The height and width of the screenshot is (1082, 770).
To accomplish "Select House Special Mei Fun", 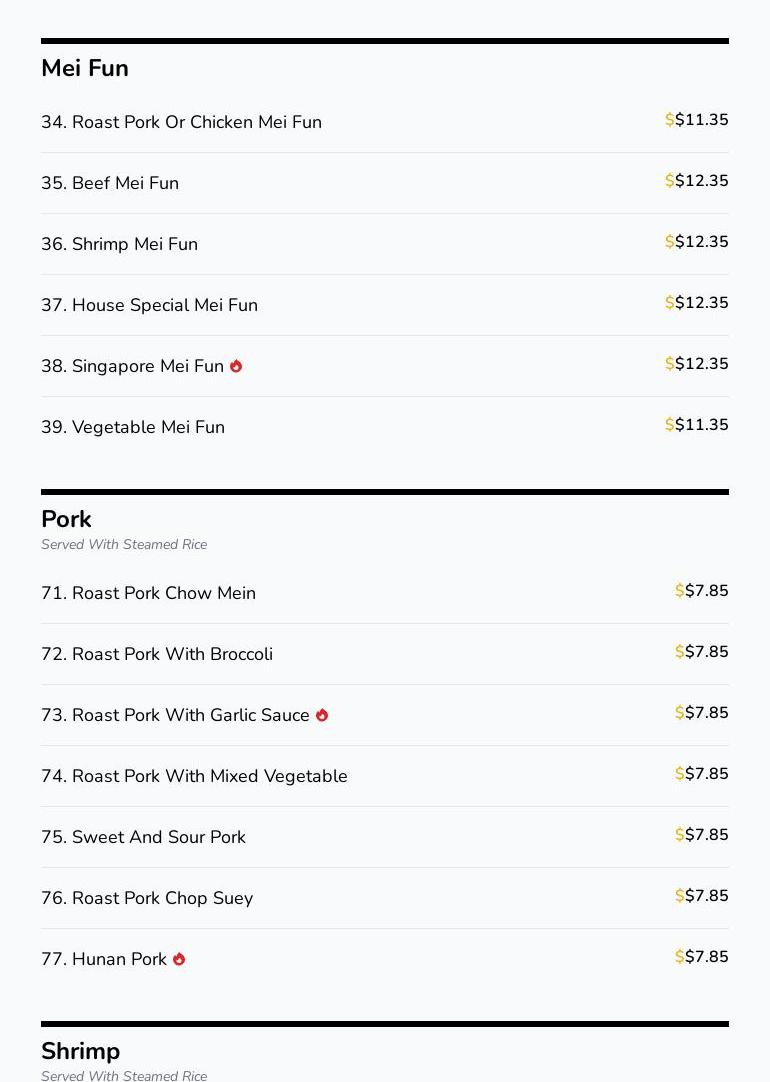I will [149, 305].
